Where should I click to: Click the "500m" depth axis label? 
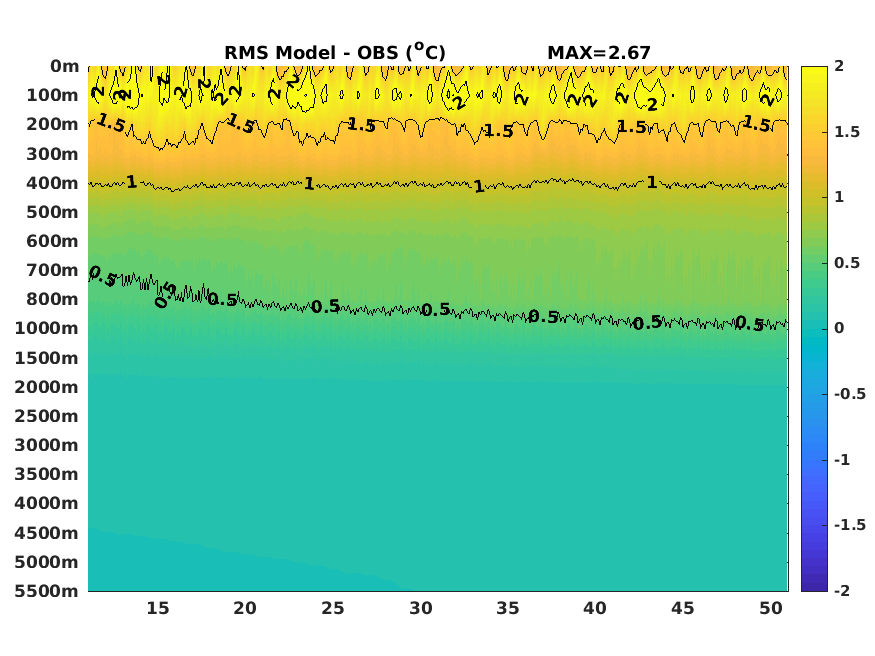tap(52, 212)
